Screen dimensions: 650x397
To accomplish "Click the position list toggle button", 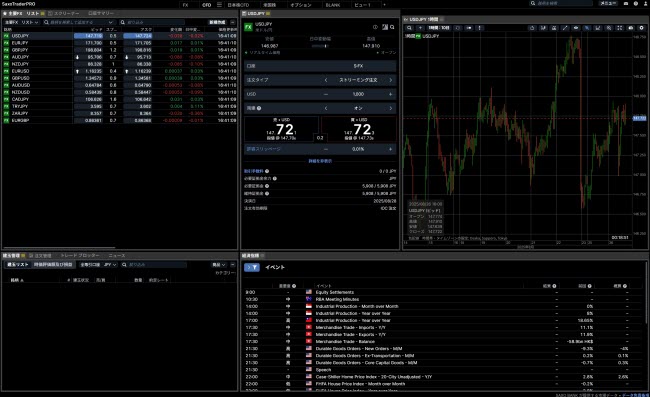I will click(x=18, y=264).
